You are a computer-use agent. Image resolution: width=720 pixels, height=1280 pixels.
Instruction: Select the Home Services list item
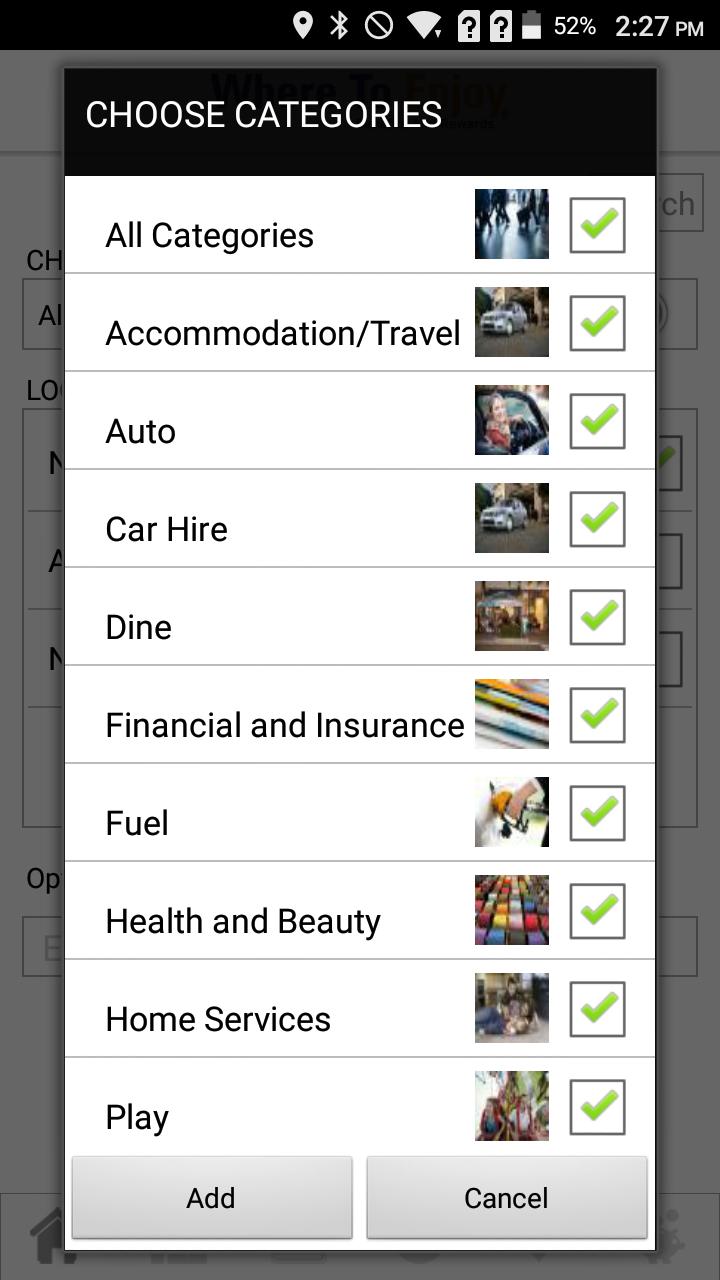218,1019
